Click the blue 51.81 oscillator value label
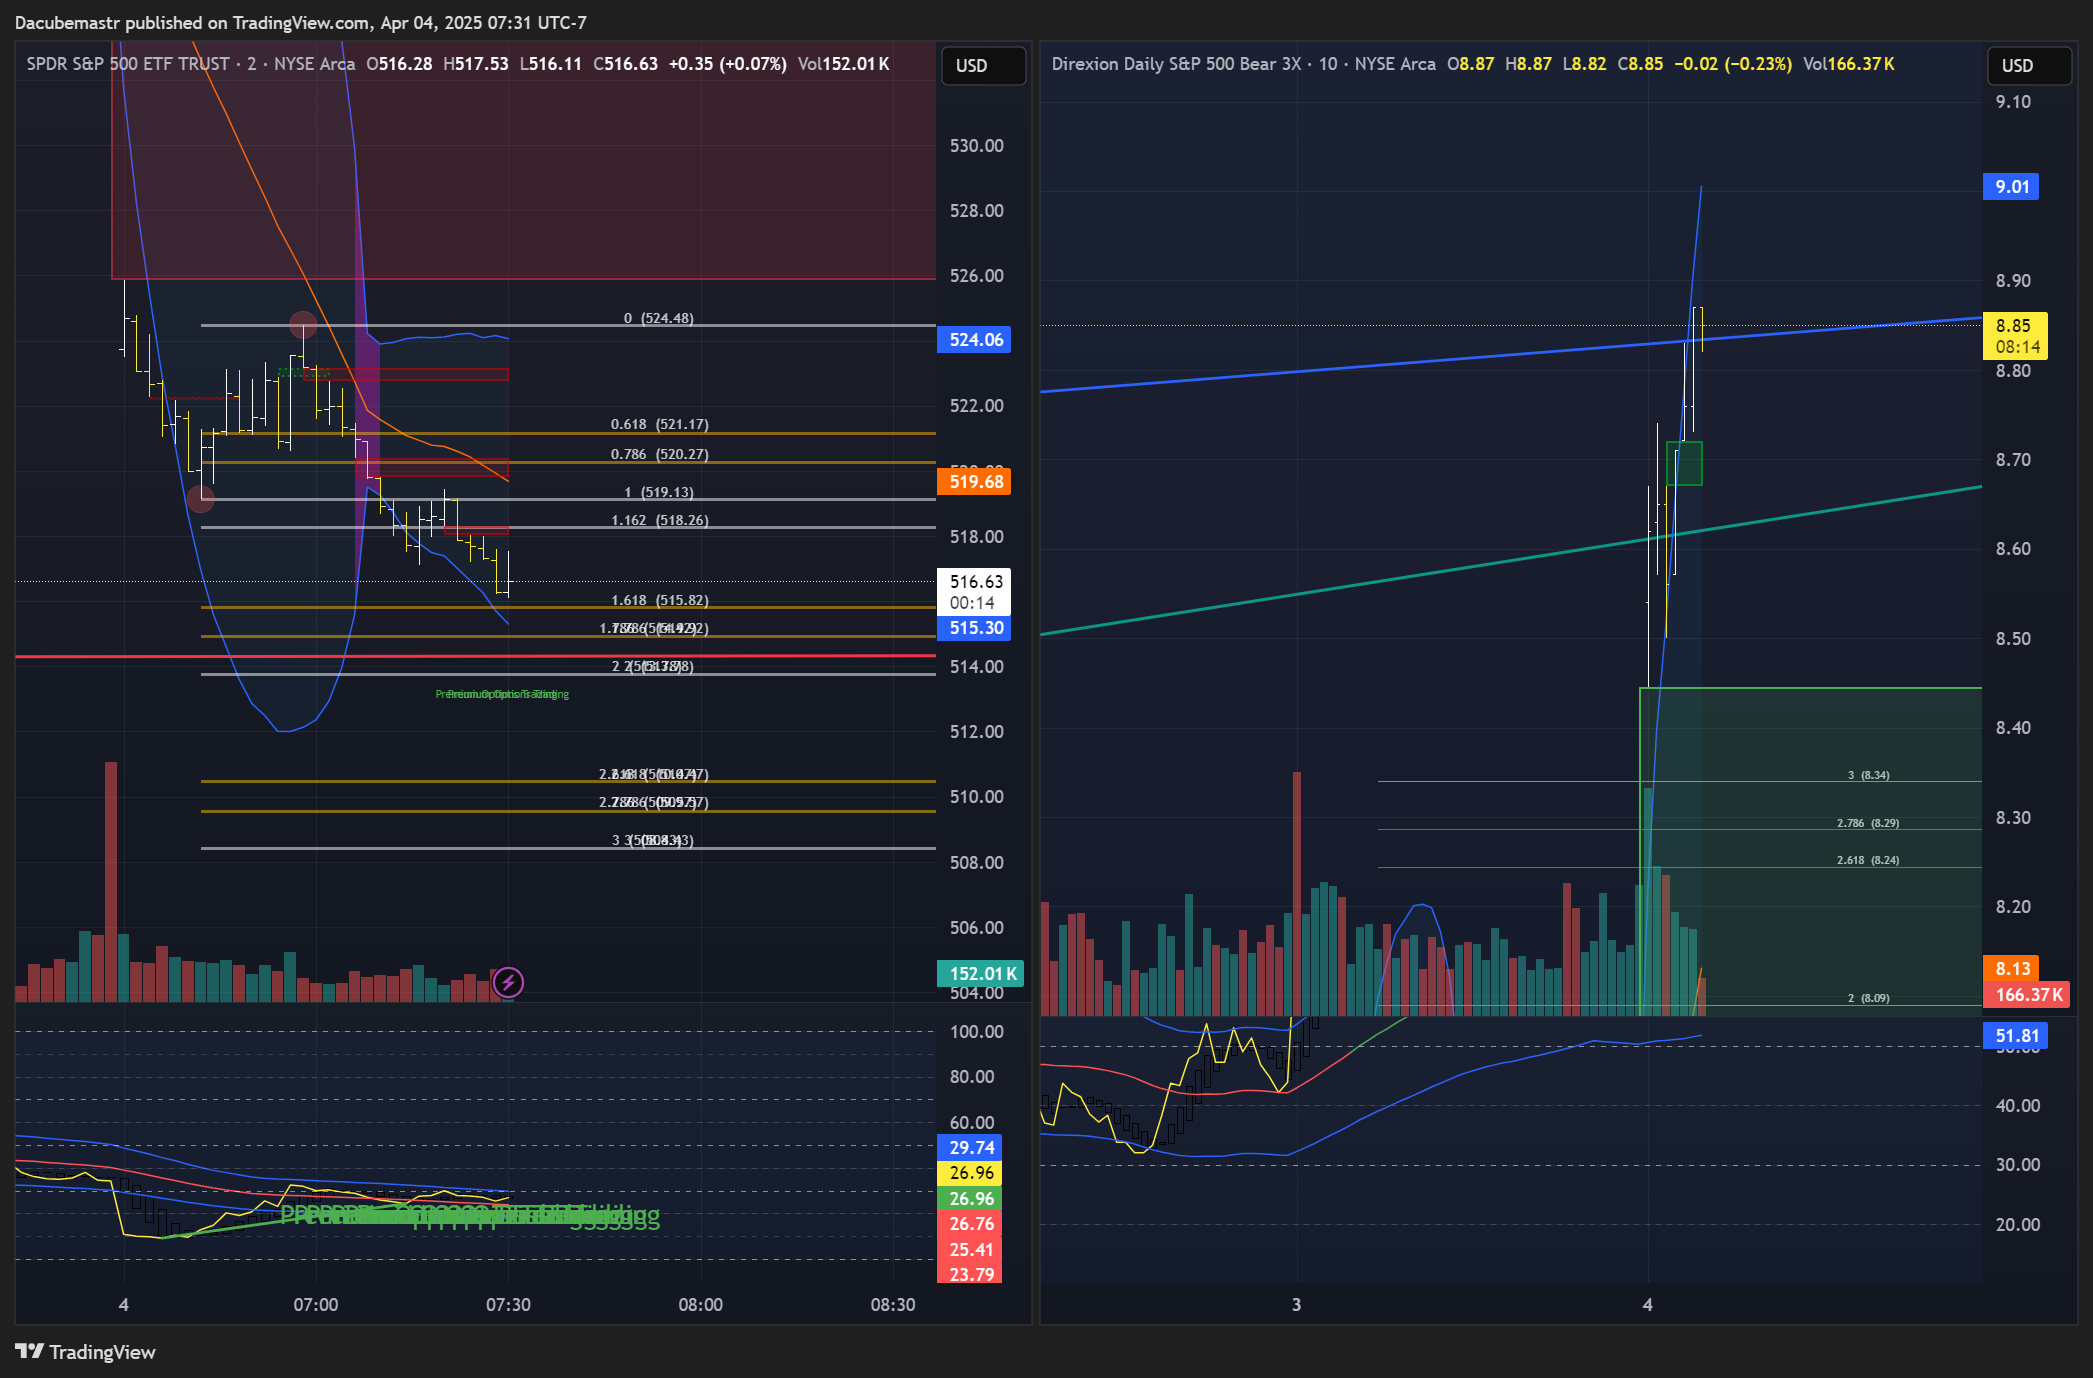 2015,1037
